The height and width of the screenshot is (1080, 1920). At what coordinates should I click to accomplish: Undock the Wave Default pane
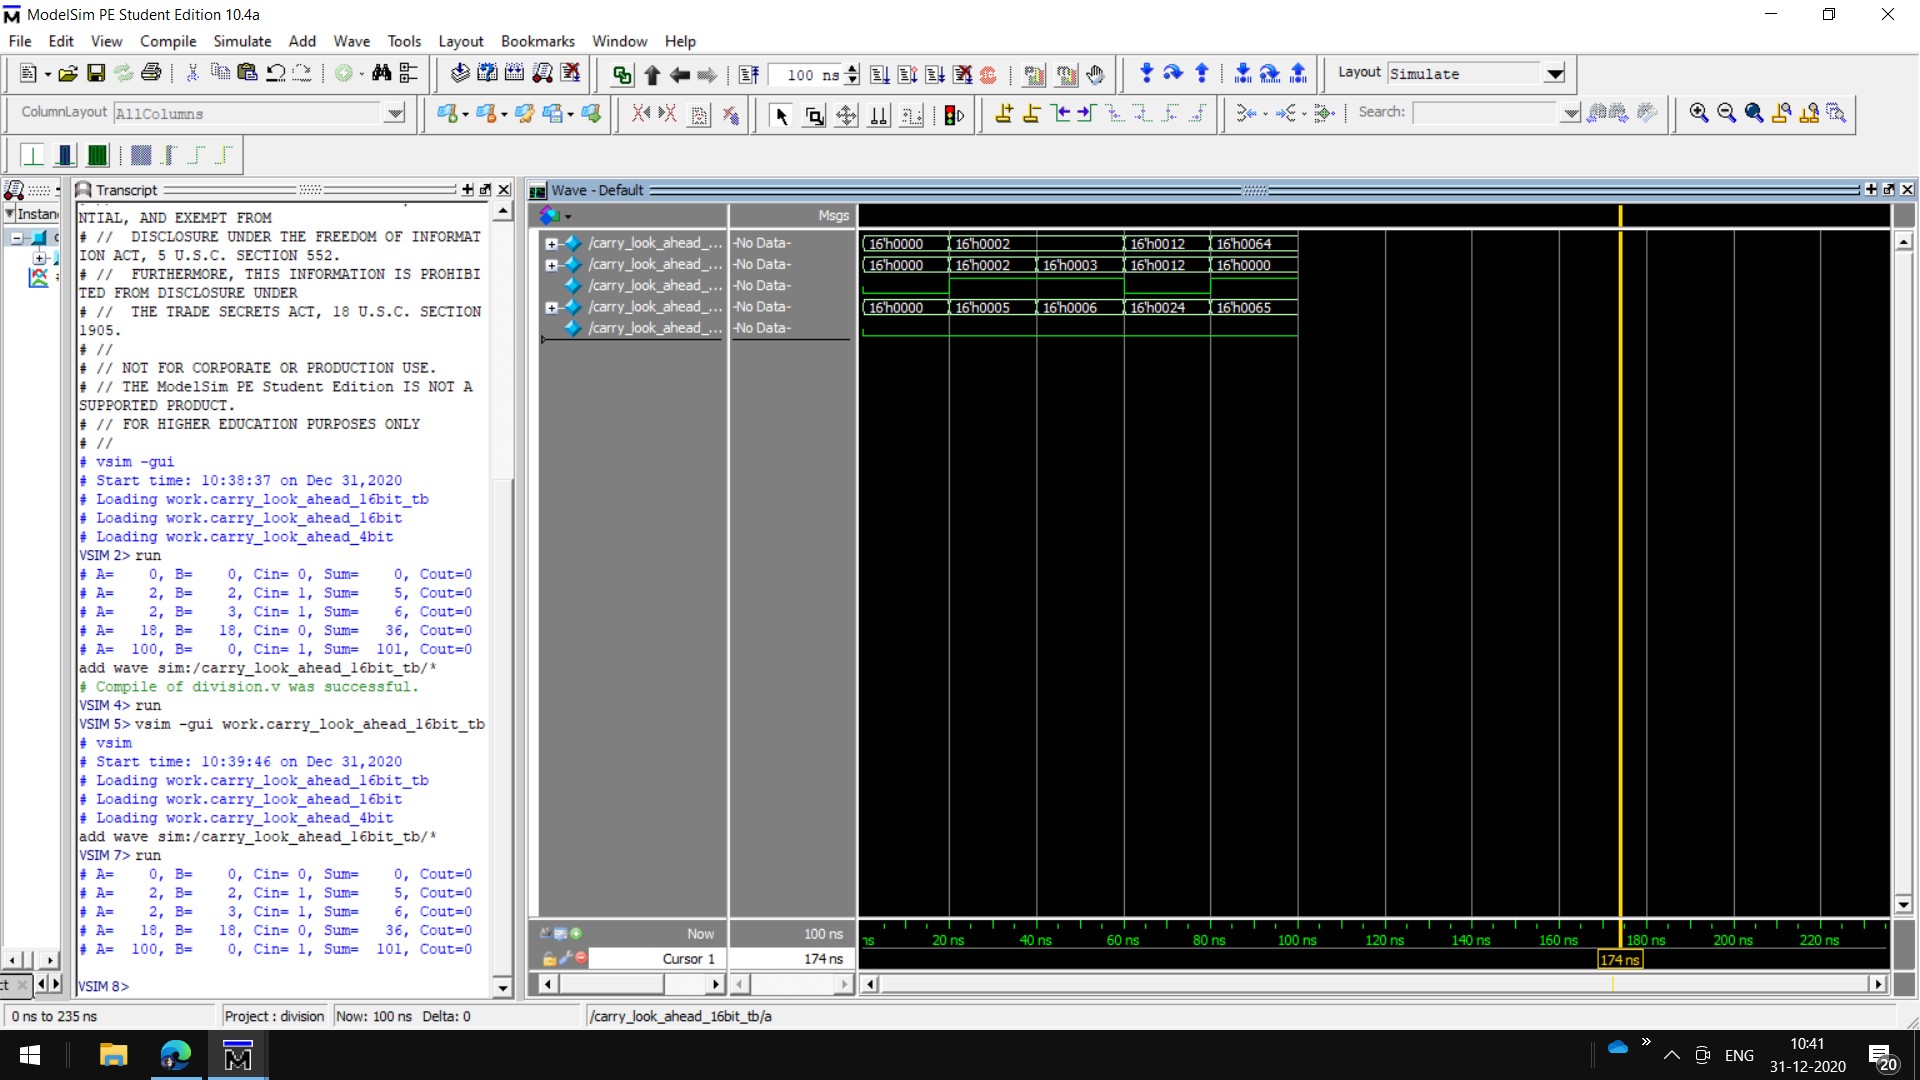click(1889, 189)
